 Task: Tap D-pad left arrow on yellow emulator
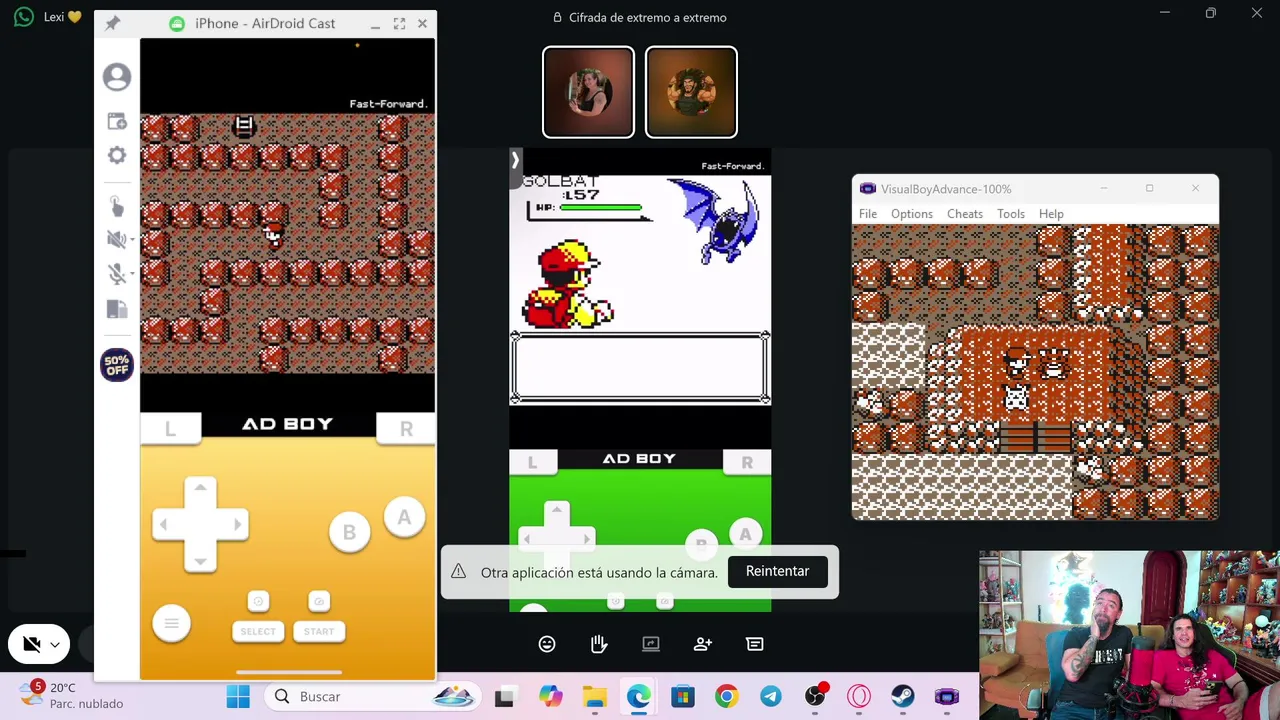[164, 524]
